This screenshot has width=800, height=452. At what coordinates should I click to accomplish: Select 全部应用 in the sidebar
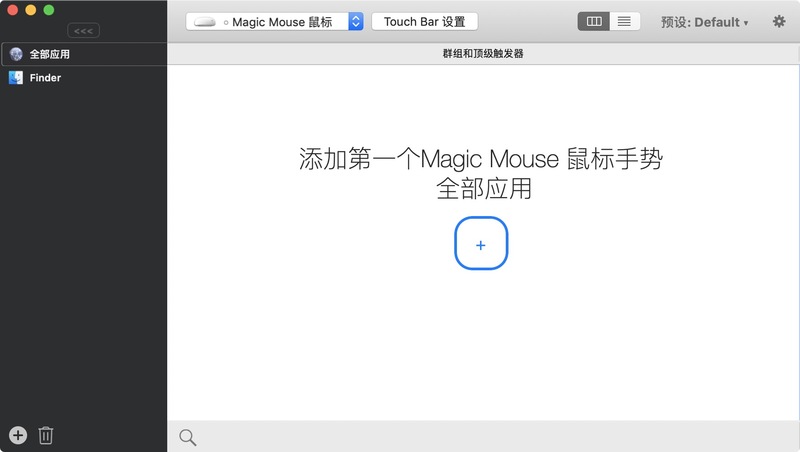pos(84,54)
